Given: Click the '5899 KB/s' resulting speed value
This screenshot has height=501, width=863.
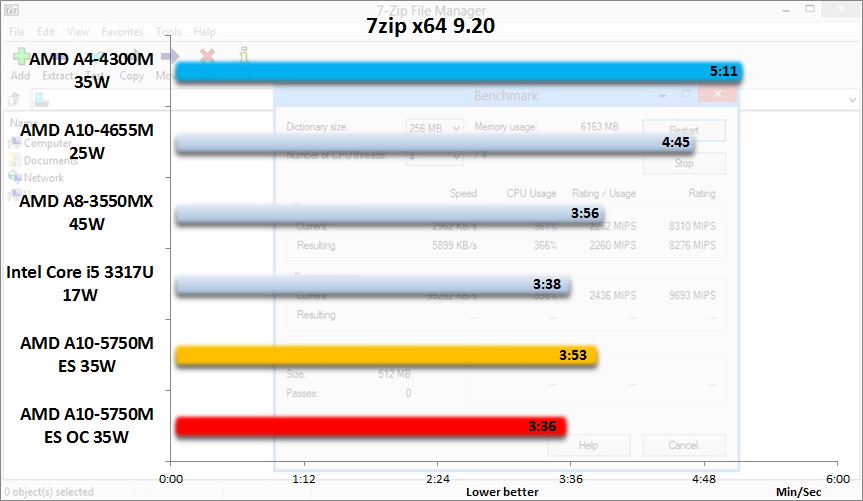Looking at the screenshot, I should [455, 245].
